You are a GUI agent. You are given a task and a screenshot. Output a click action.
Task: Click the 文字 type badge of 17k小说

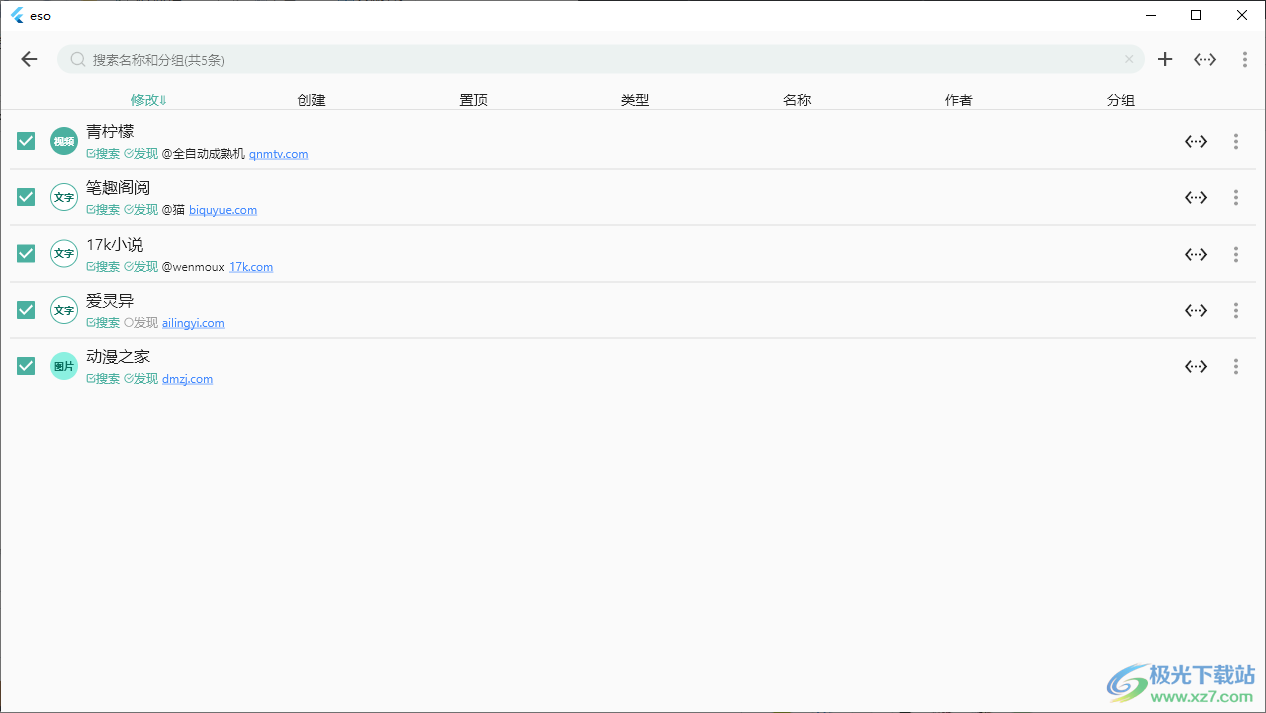click(64, 254)
